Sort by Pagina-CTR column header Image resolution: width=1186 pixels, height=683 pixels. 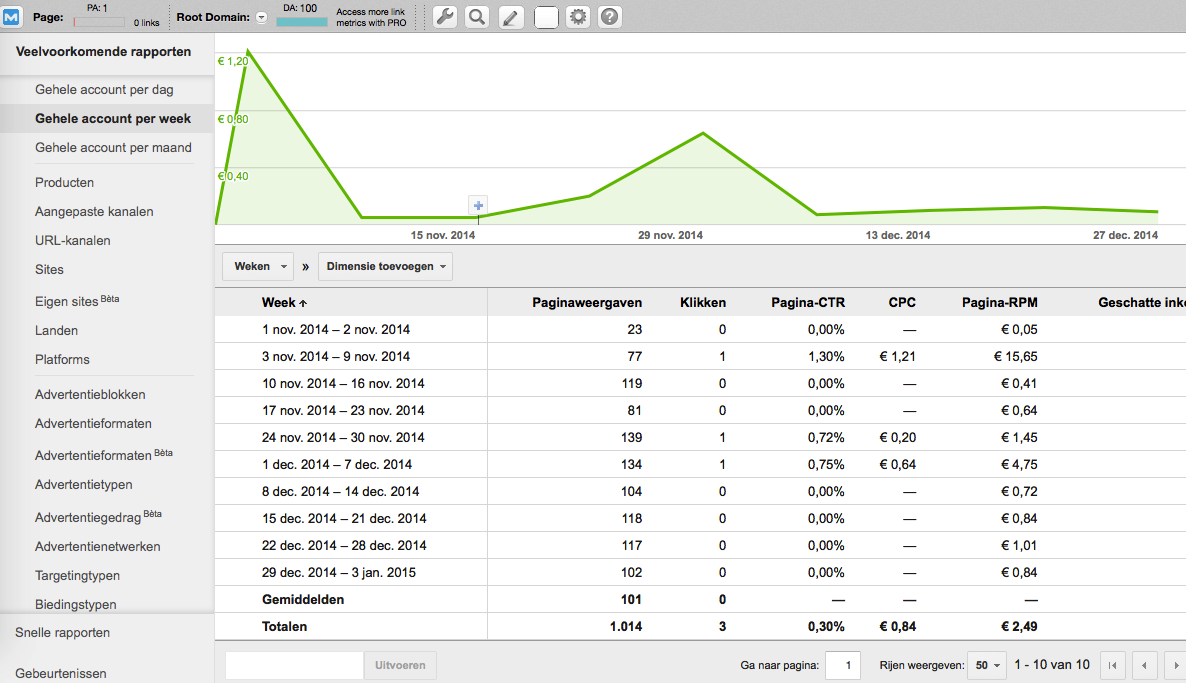(x=808, y=303)
